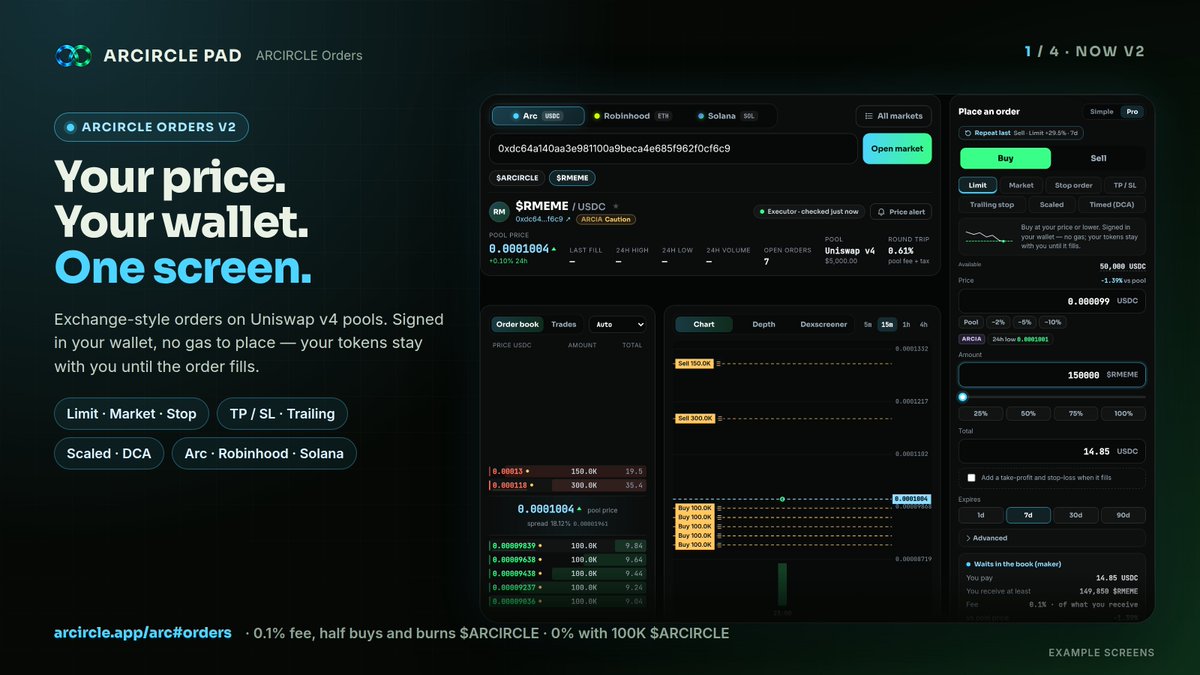This screenshot has width=1200, height=675.
Task: Set chart interval to 5m
Action: [867, 324]
